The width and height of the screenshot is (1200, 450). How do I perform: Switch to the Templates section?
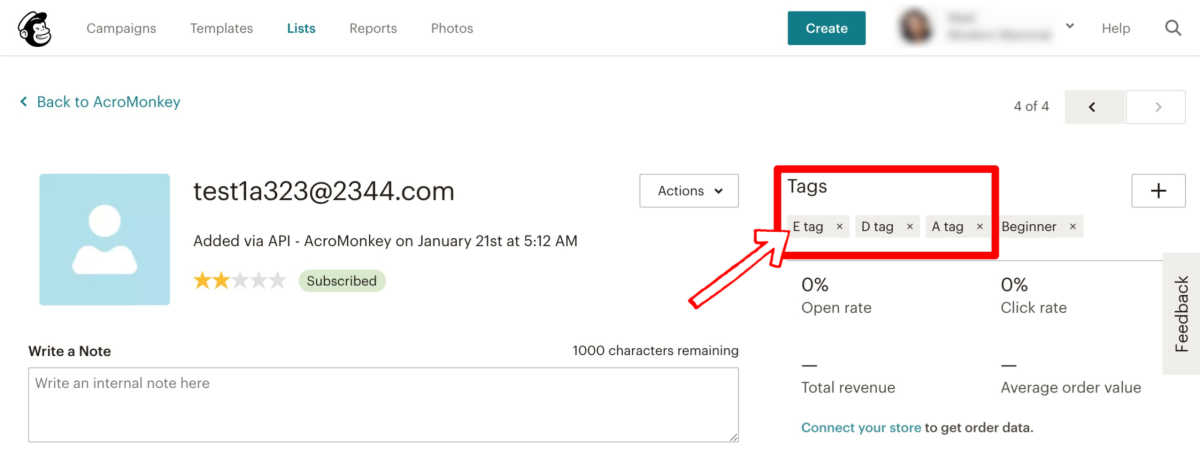click(x=221, y=28)
